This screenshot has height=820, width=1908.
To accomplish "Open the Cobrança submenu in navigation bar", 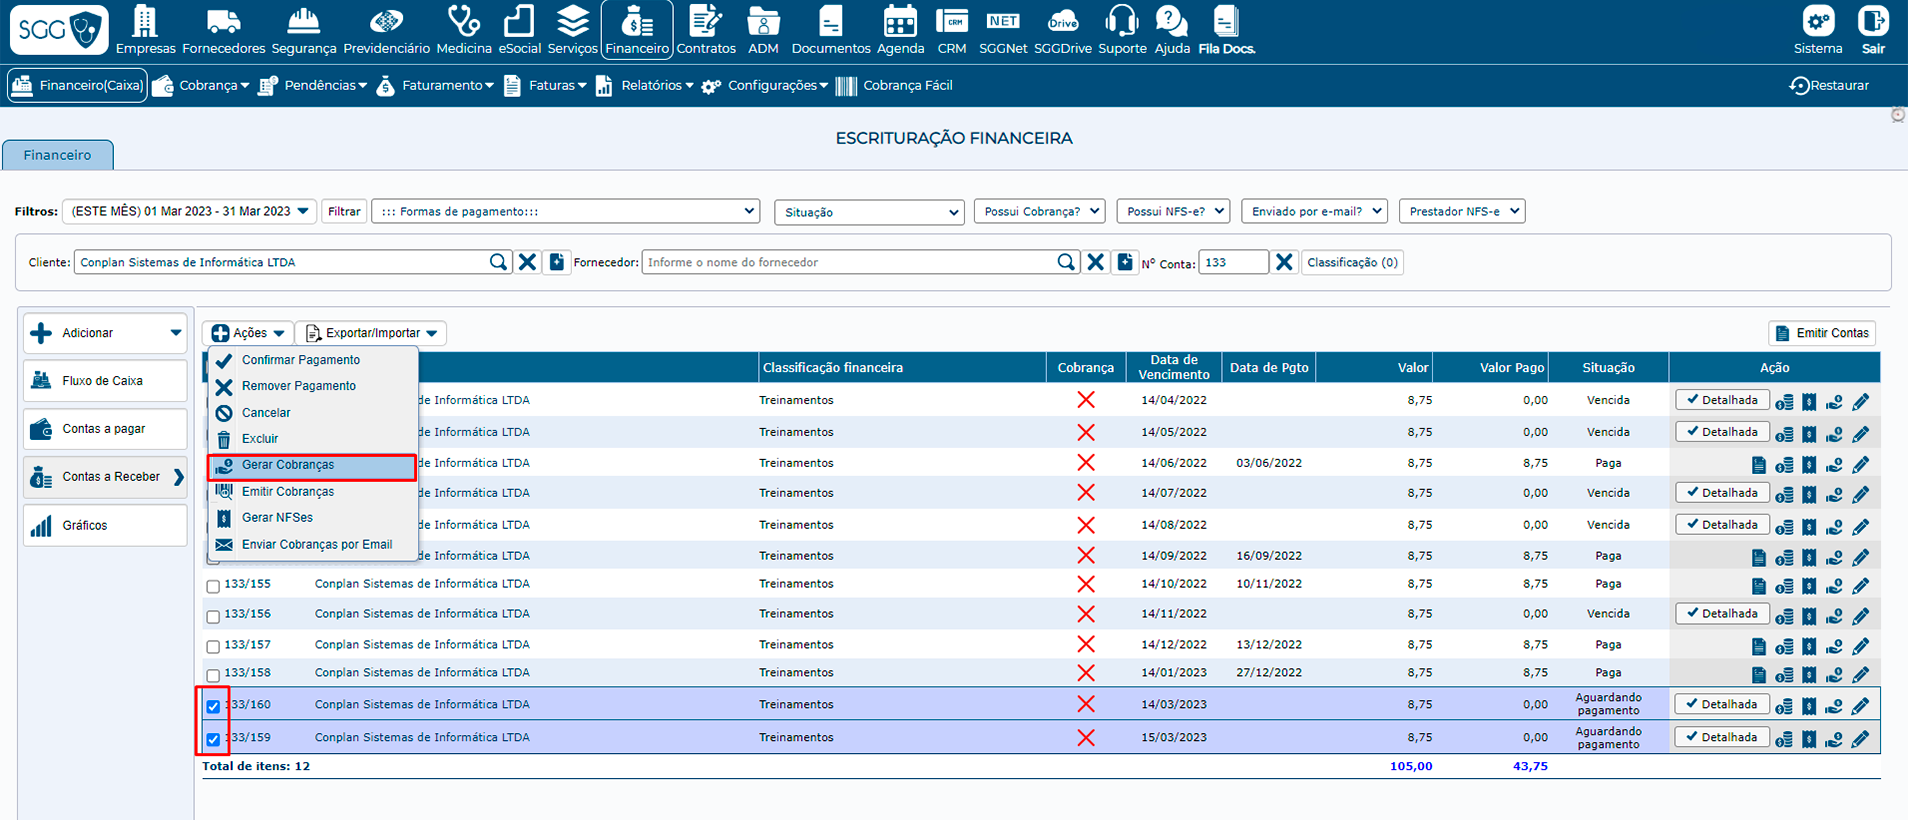I will click(x=201, y=86).
